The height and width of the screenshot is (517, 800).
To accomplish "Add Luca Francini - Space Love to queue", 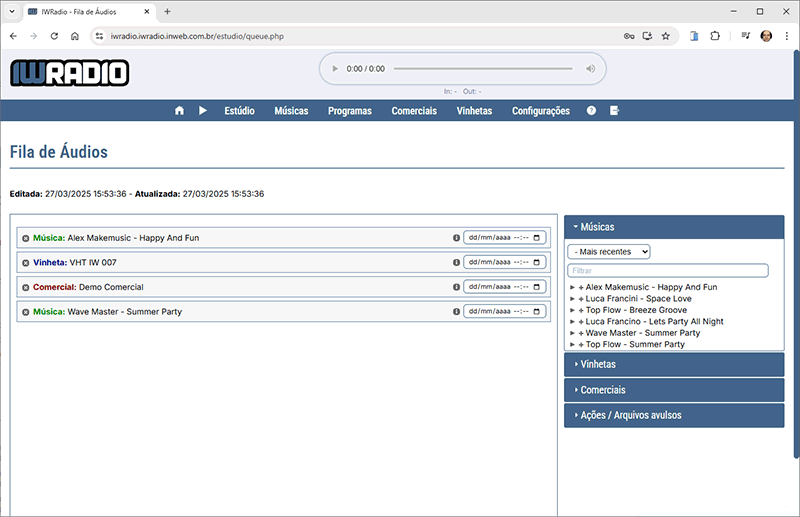I will click(581, 299).
